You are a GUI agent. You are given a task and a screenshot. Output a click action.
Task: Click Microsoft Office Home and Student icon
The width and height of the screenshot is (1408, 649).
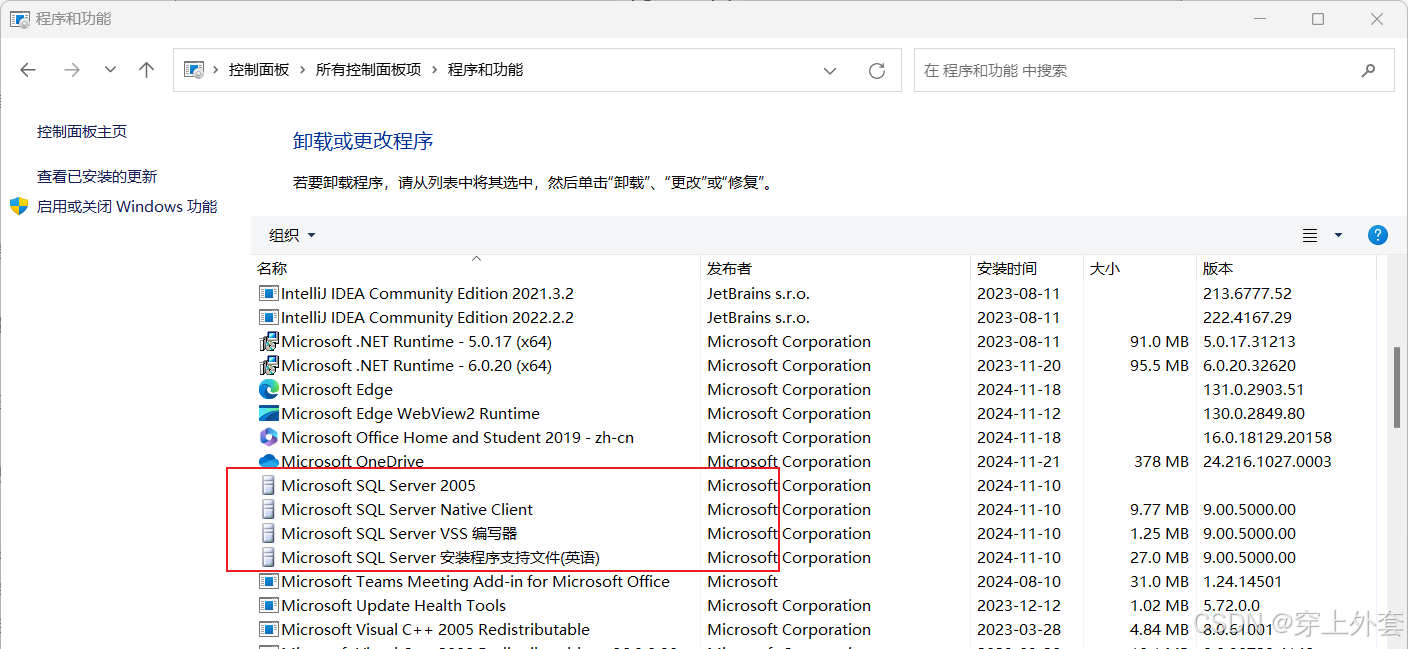268,438
